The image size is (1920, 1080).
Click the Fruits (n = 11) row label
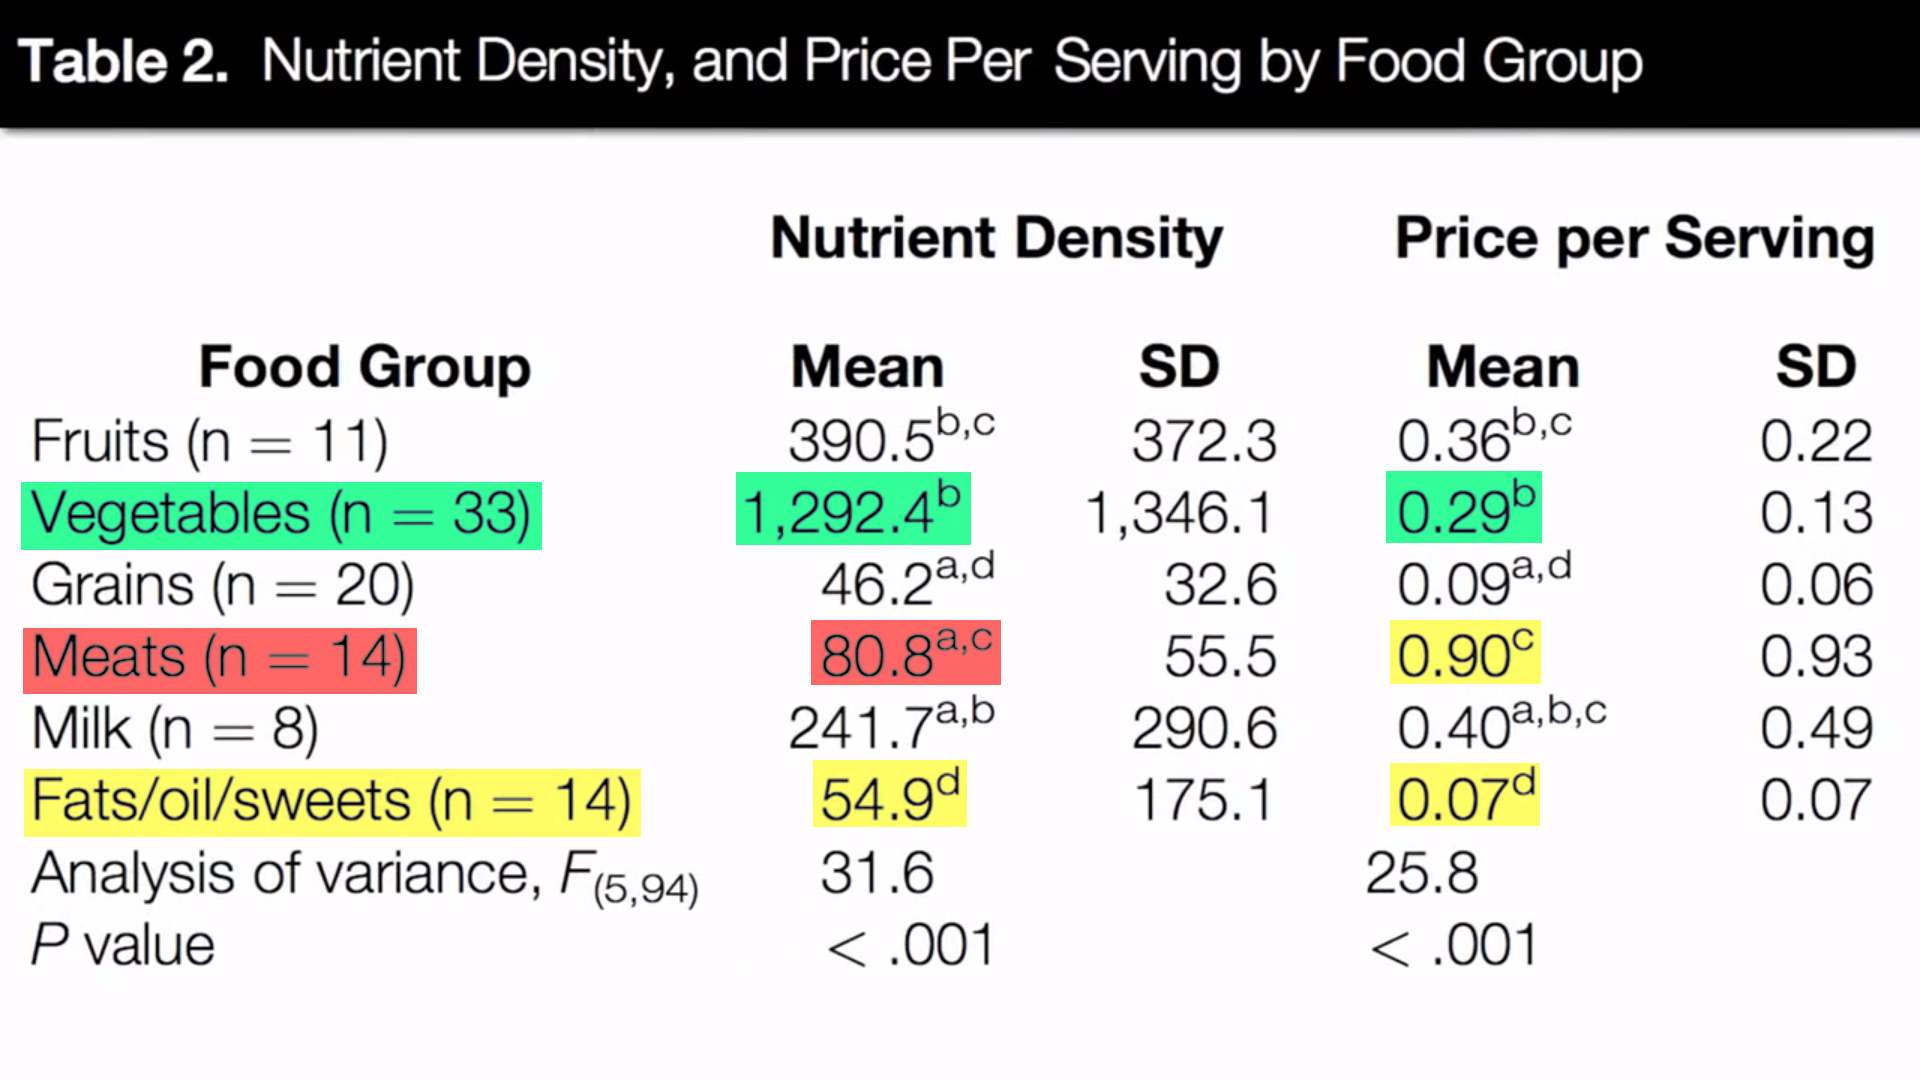[x=209, y=441]
